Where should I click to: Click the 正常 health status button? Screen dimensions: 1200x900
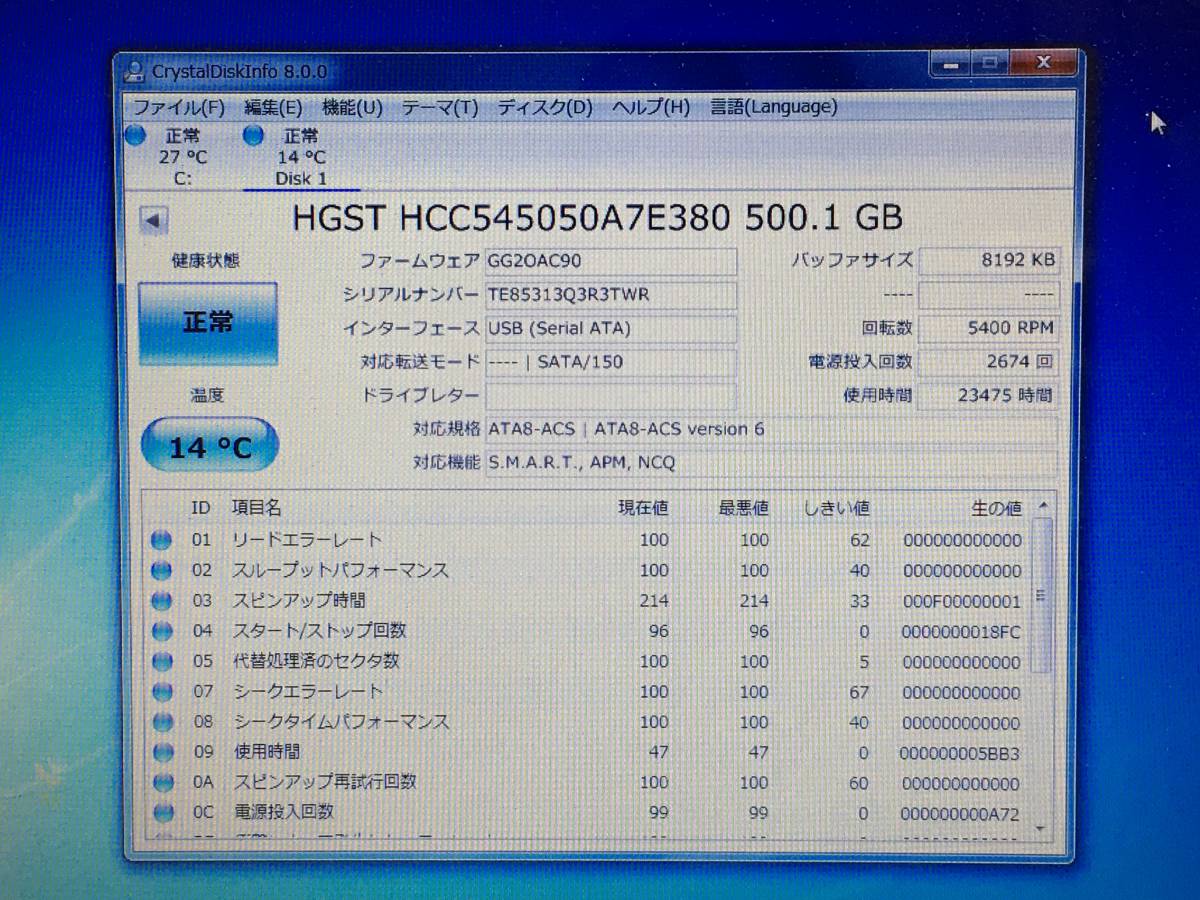click(x=208, y=323)
